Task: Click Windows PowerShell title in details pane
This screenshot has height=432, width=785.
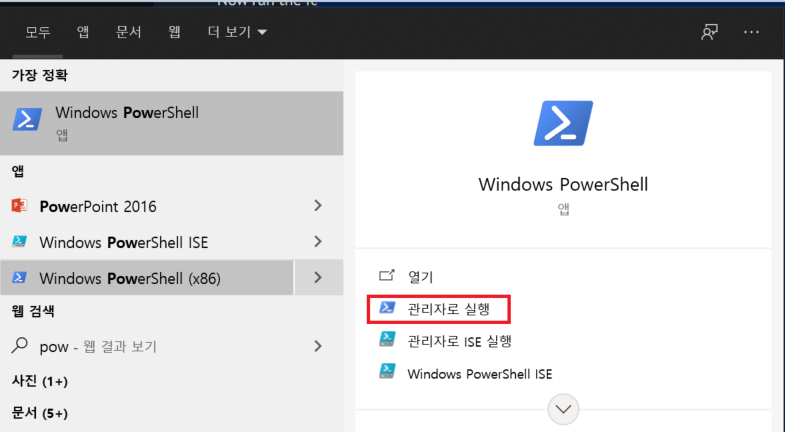Action: (x=563, y=184)
